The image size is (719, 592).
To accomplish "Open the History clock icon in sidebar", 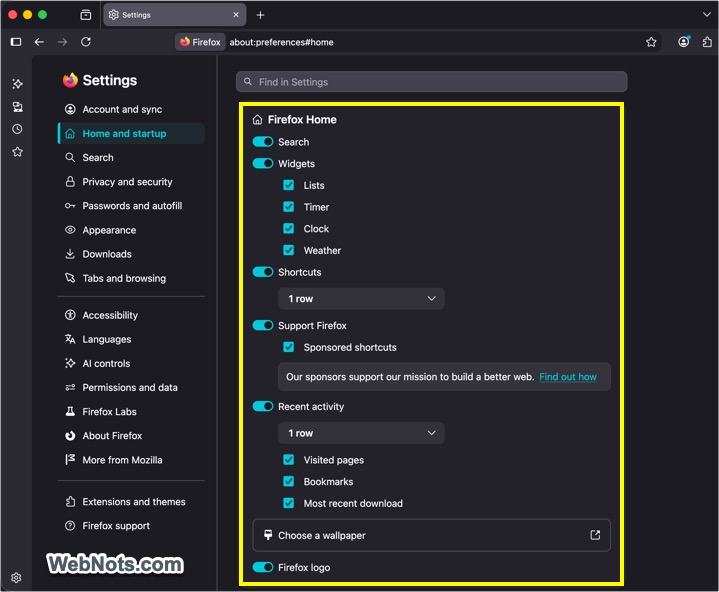I will 17,129.
